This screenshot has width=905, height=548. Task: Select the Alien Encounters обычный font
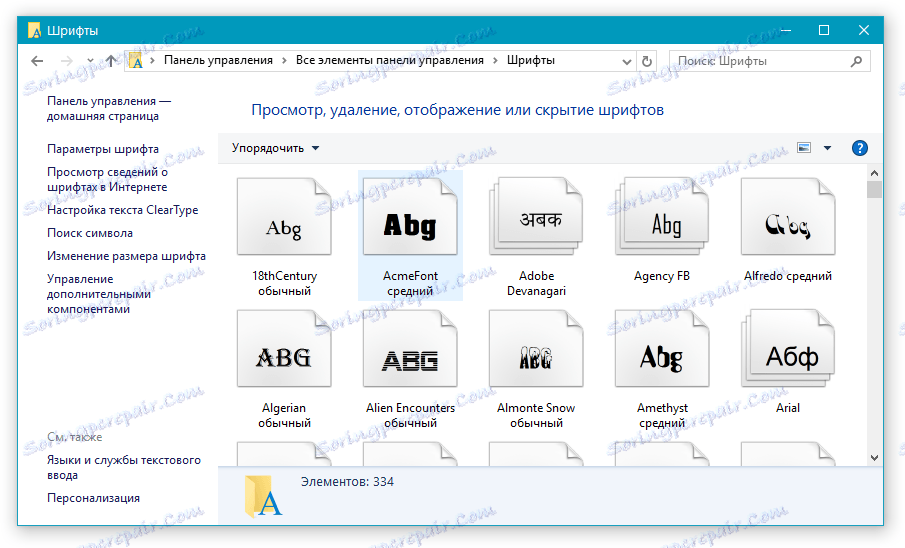click(410, 368)
